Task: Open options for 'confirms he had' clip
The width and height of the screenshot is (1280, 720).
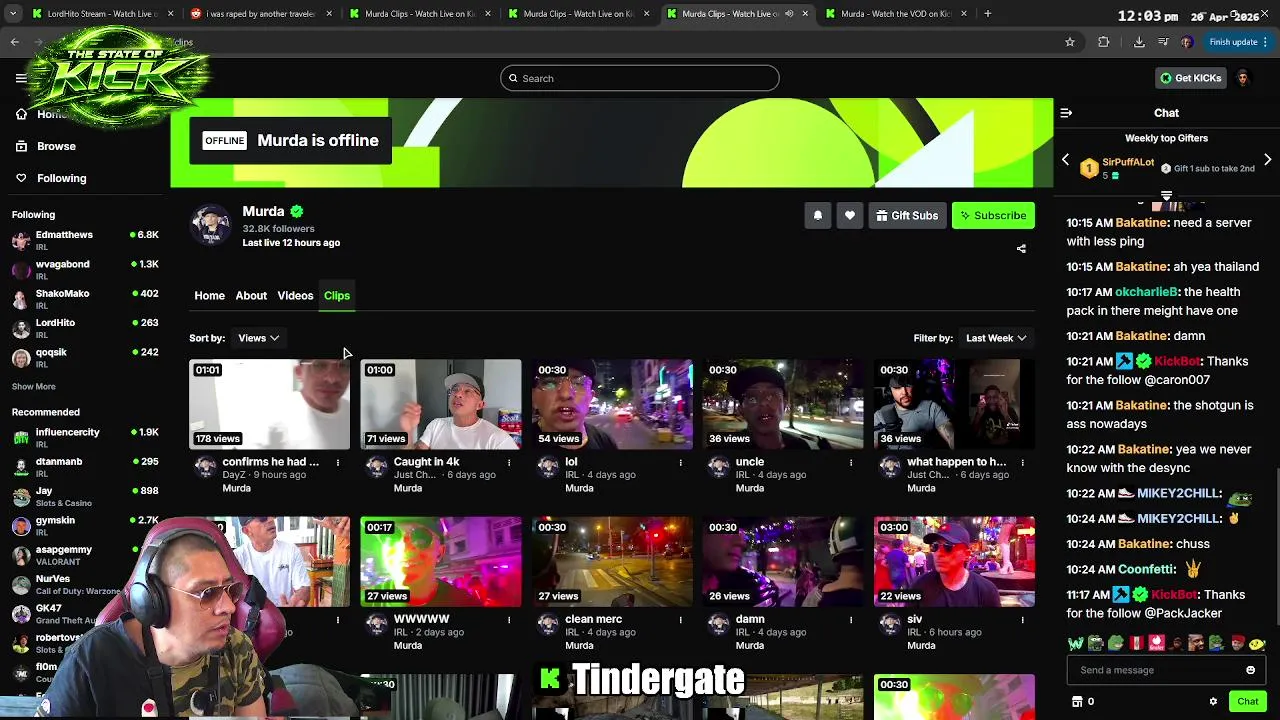Action: click(337, 462)
